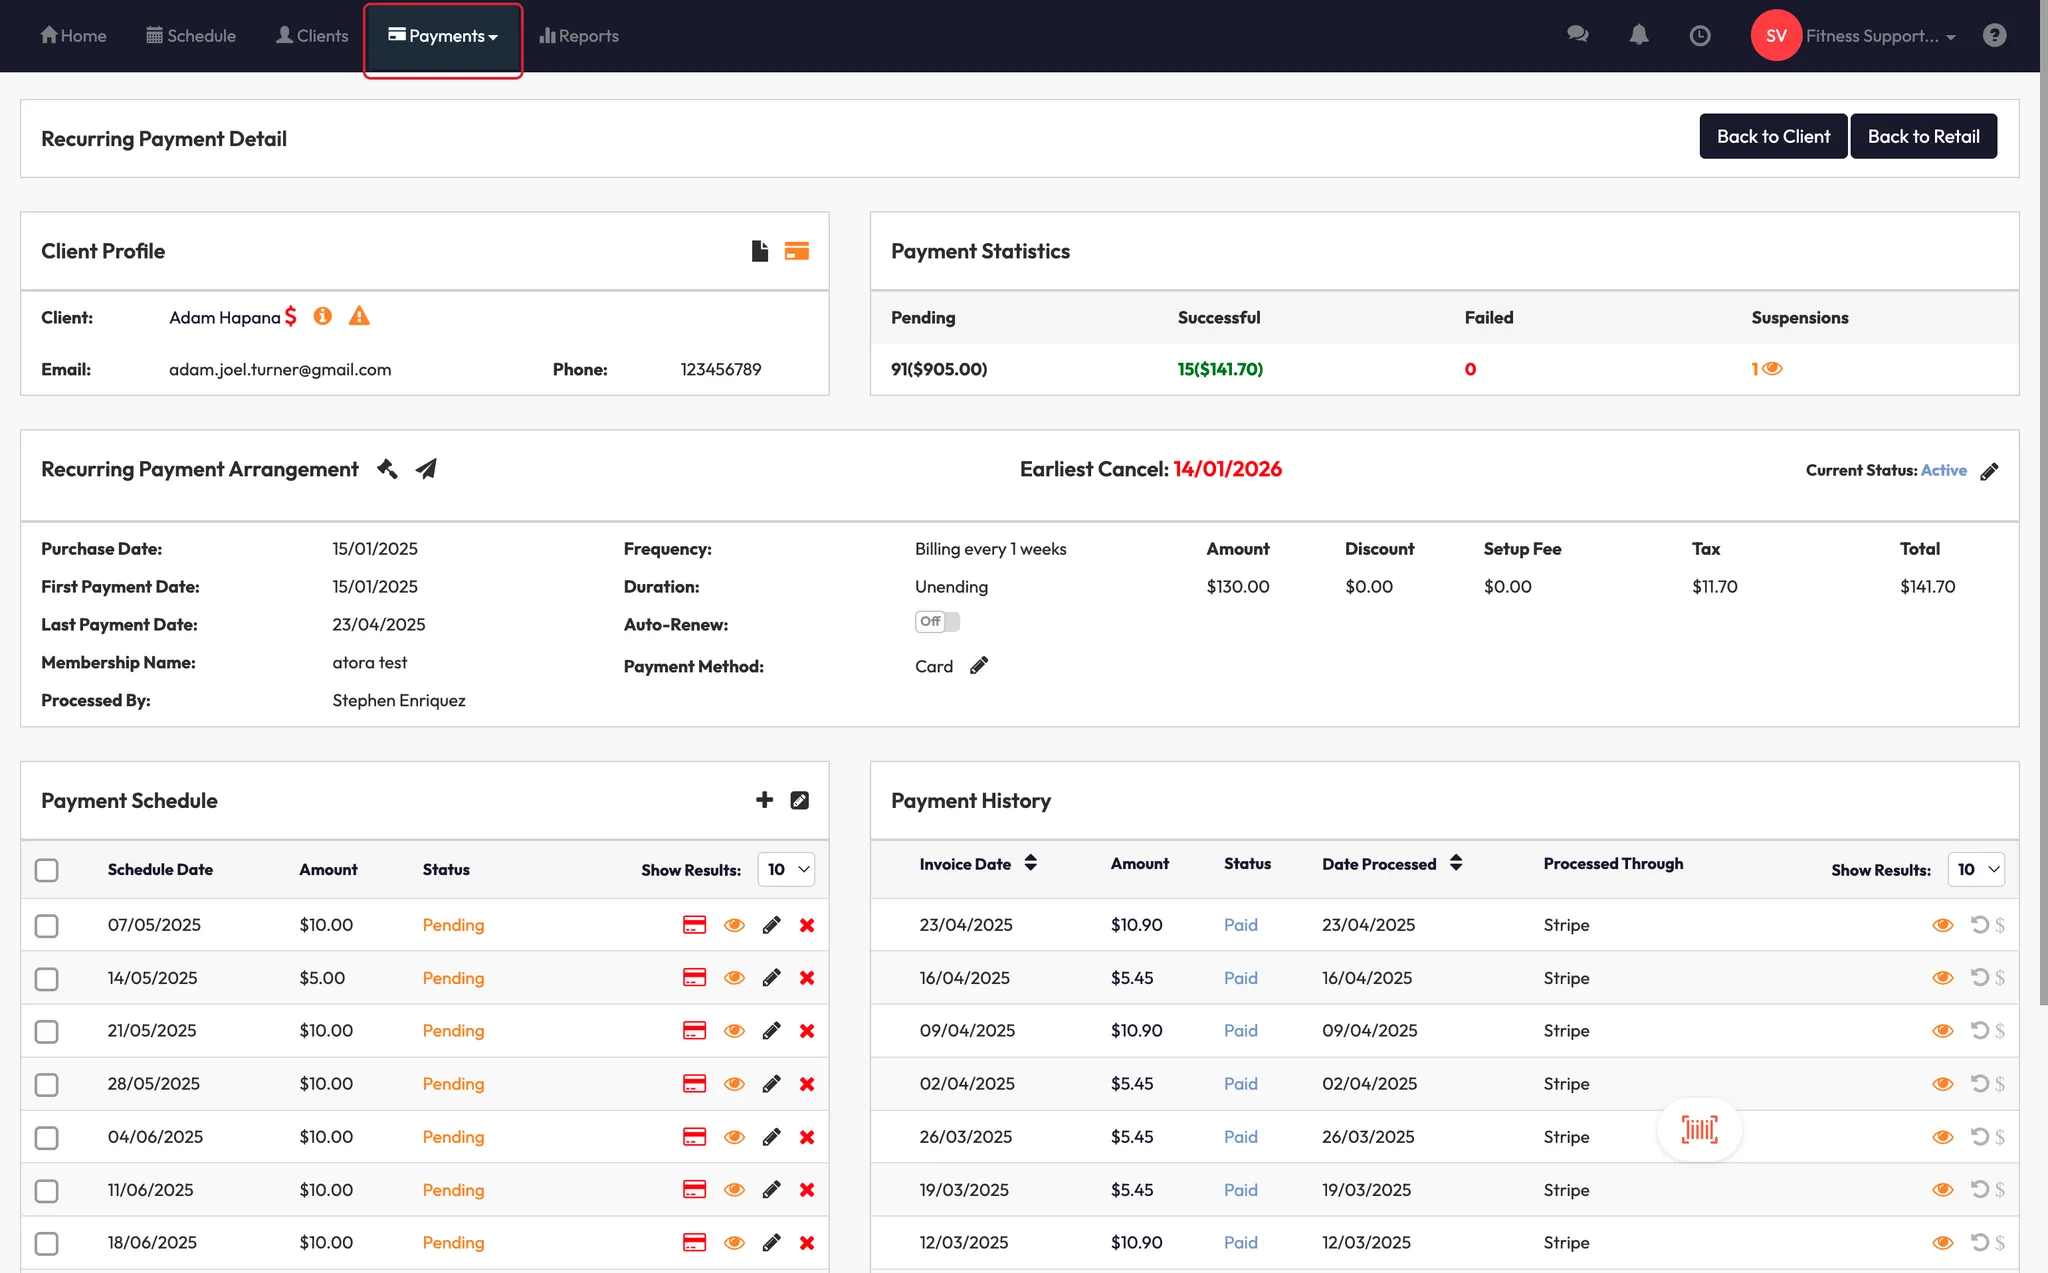Screen dimensions: 2048x1273
Task: Click the gavel icon beside Recurring Payment Arrangement
Action: [387, 469]
